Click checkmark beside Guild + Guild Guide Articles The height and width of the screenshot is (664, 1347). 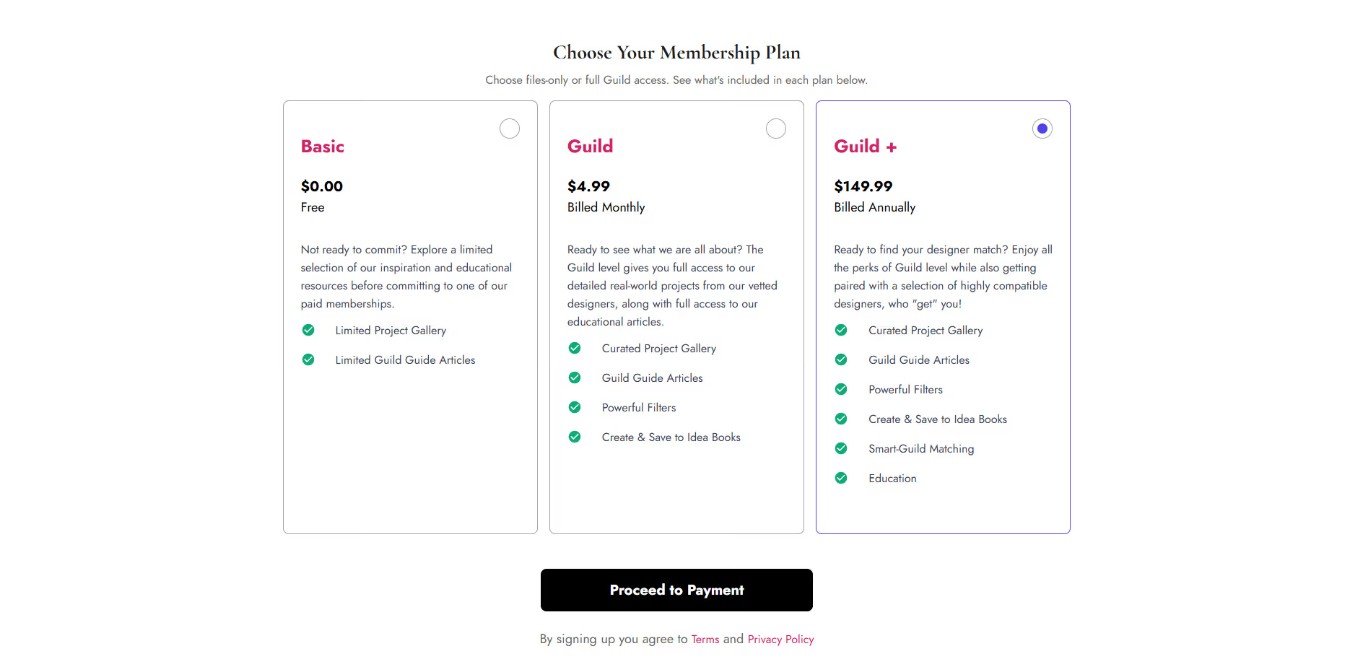(x=841, y=360)
